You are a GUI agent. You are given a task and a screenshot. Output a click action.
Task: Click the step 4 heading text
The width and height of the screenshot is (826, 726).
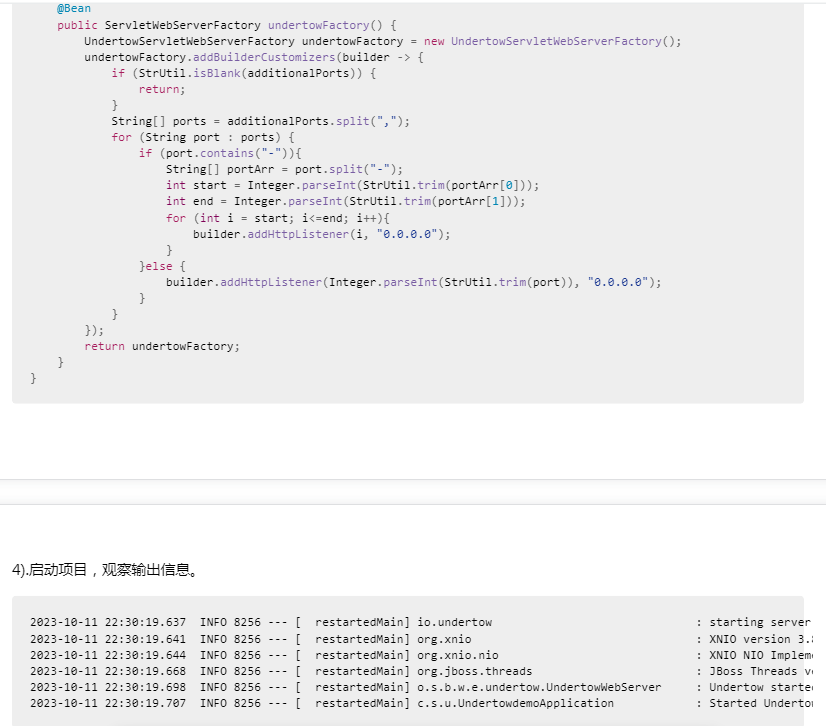click(x=105, y=570)
